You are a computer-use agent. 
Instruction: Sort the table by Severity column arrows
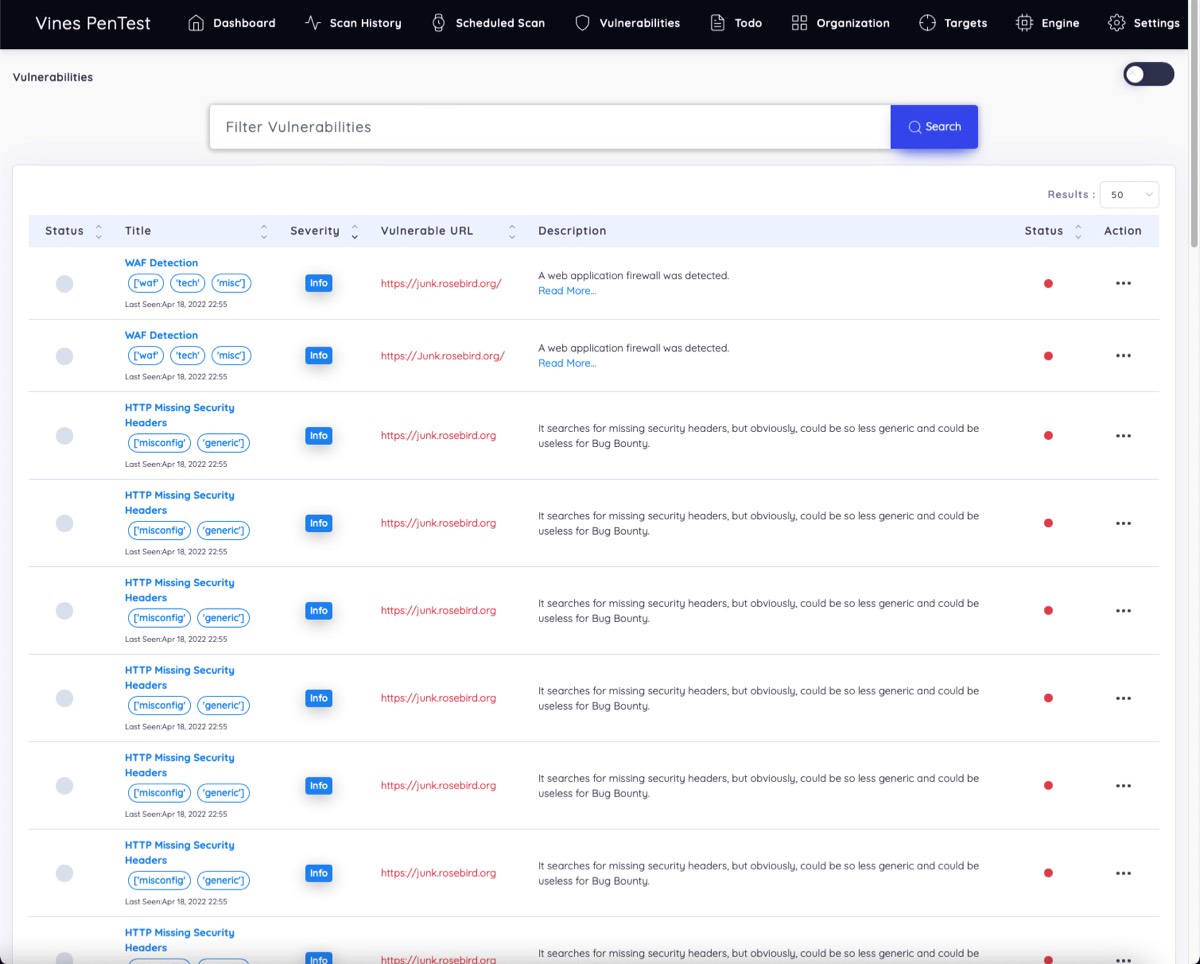coord(354,231)
